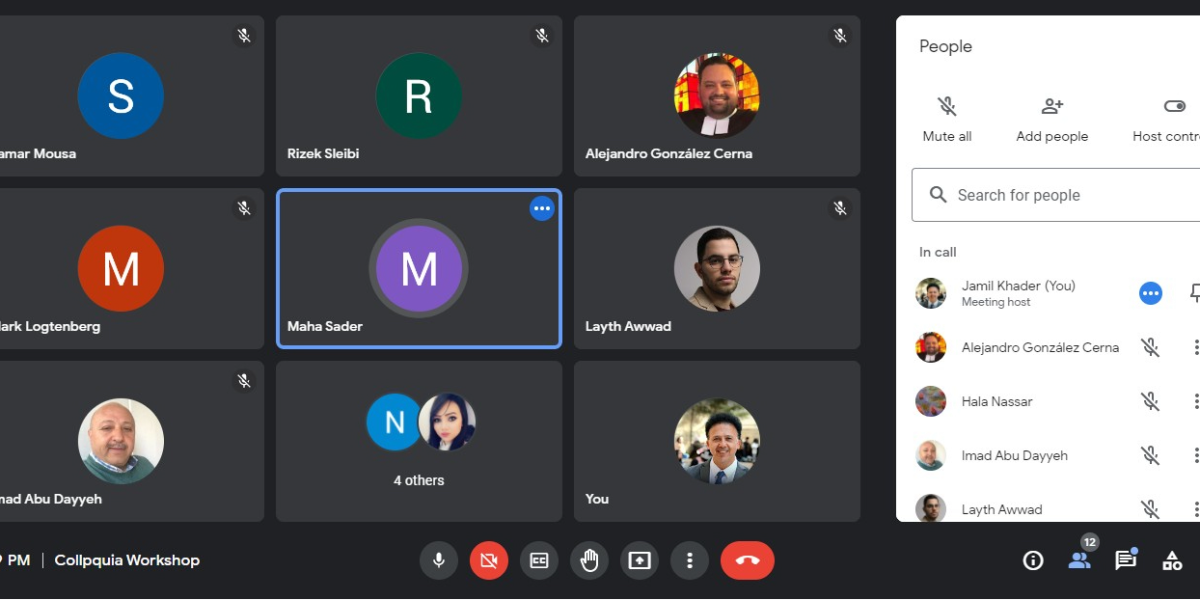Click muted mic icon on Layth Awwad tile
Image resolution: width=1200 pixels, height=600 pixels.
840,208
